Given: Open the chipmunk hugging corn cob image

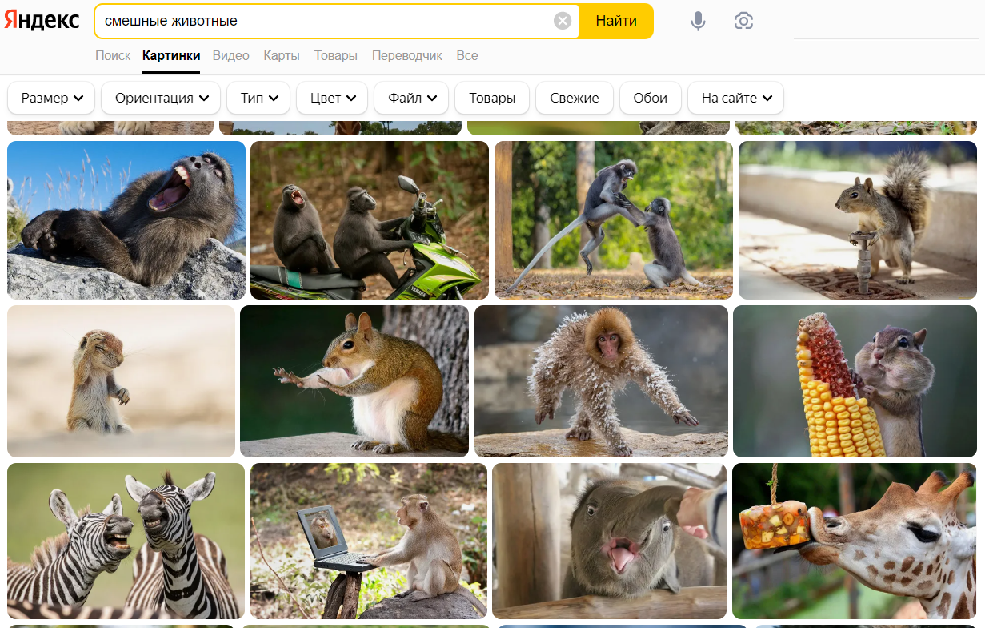Looking at the screenshot, I should [x=855, y=381].
